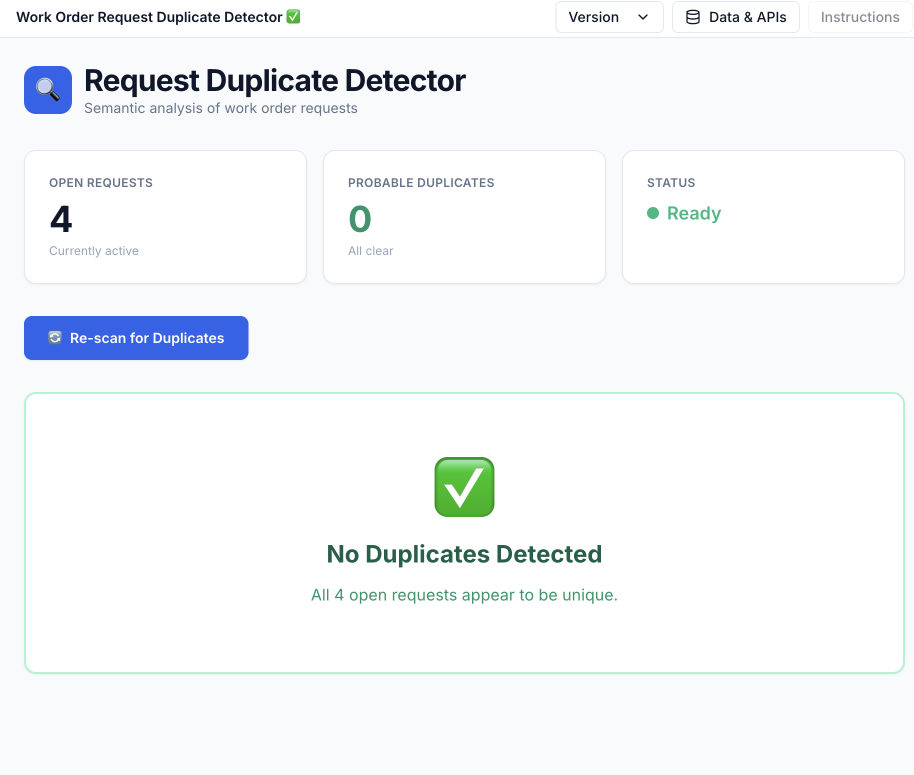Image resolution: width=914 pixels, height=775 pixels.
Task: Open the Data & APIs panel
Action: coord(736,17)
